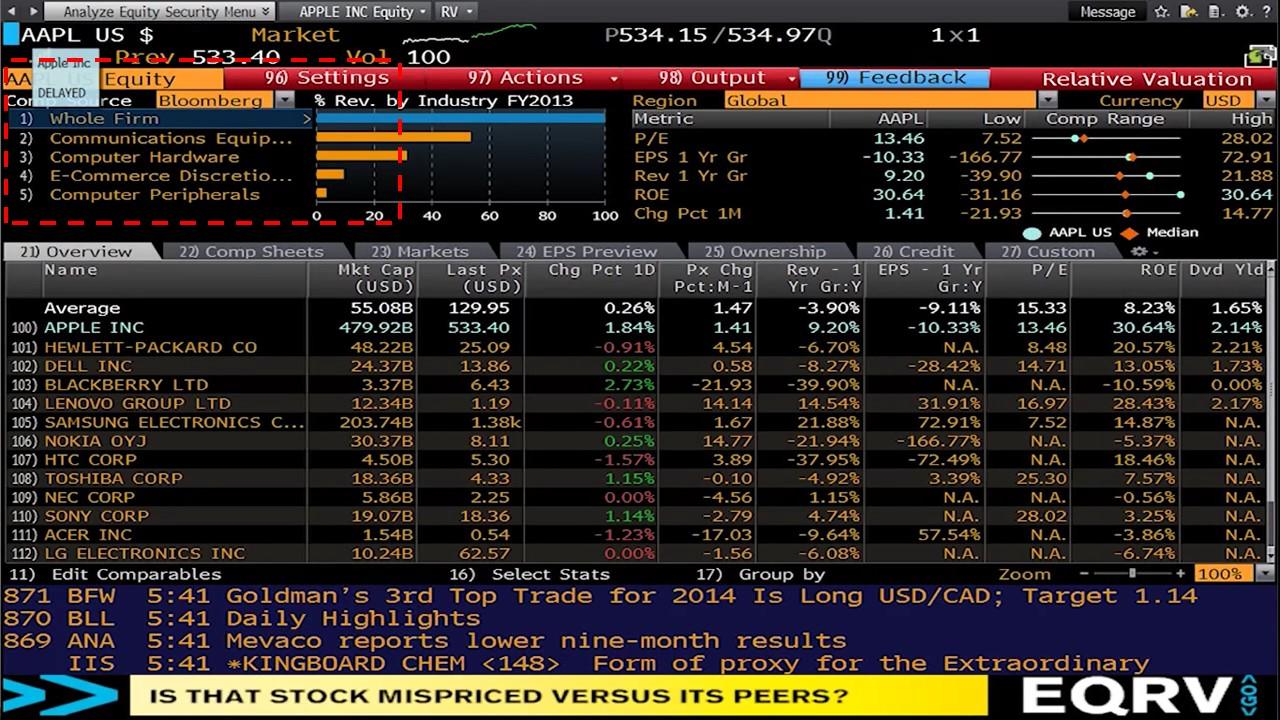The width and height of the screenshot is (1280, 720).
Task: Select the Whole Firm comparables option
Action: coord(105,117)
